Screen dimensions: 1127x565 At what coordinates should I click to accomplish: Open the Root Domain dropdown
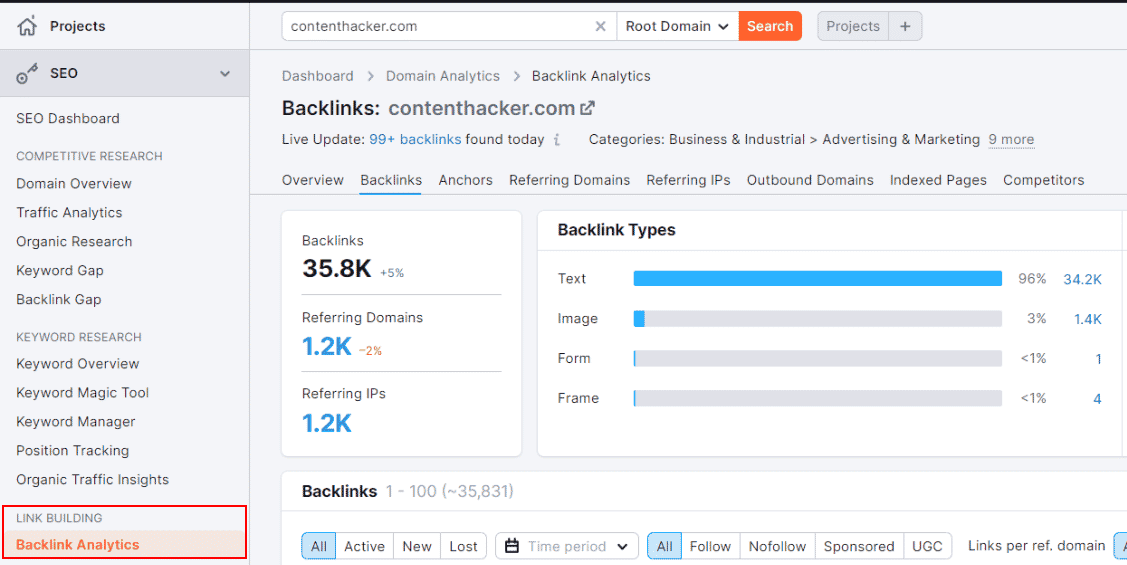click(677, 27)
